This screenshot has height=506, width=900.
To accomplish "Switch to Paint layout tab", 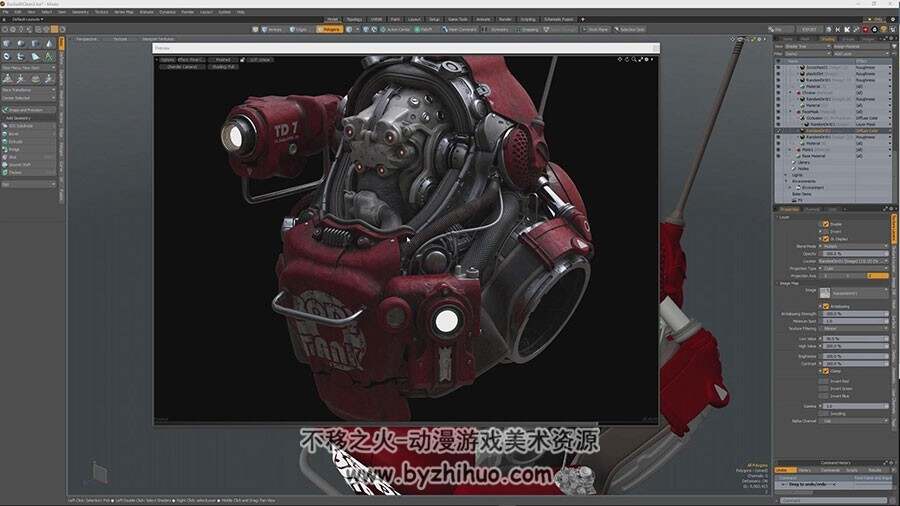I will (x=395, y=20).
